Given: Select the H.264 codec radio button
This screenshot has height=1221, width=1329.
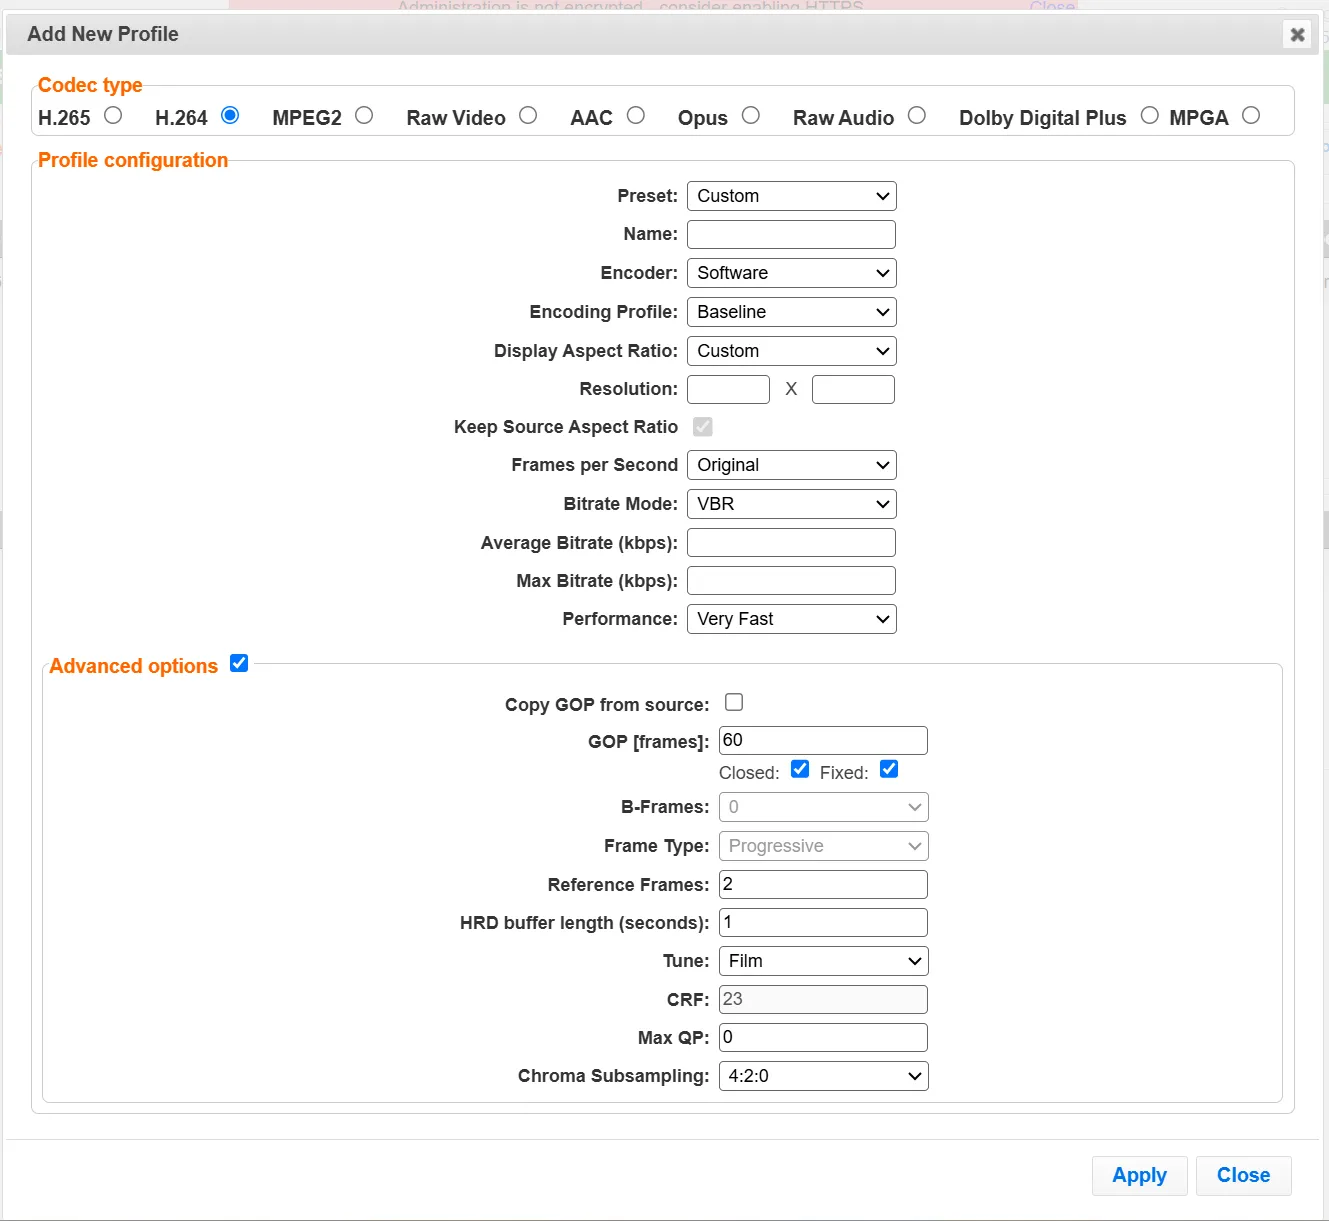Looking at the screenshot, I should pos(230,115).
